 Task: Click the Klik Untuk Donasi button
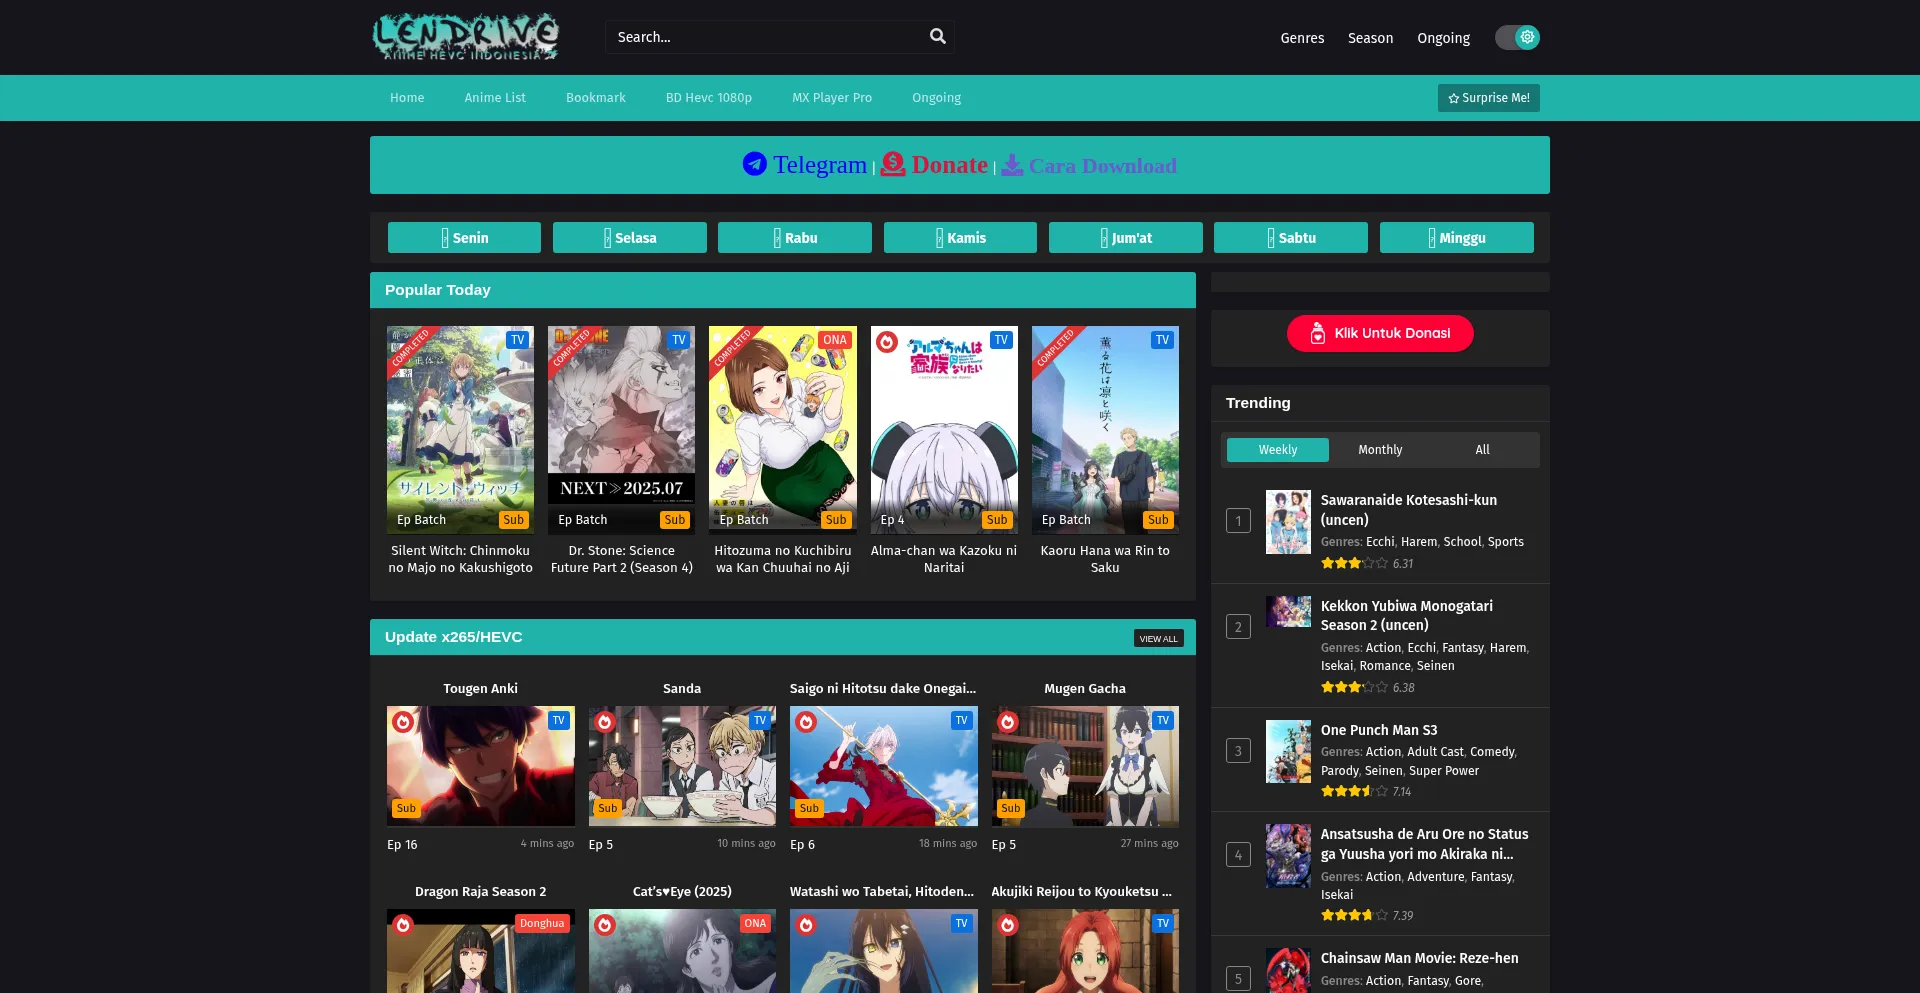click(x=1380, y=333)
